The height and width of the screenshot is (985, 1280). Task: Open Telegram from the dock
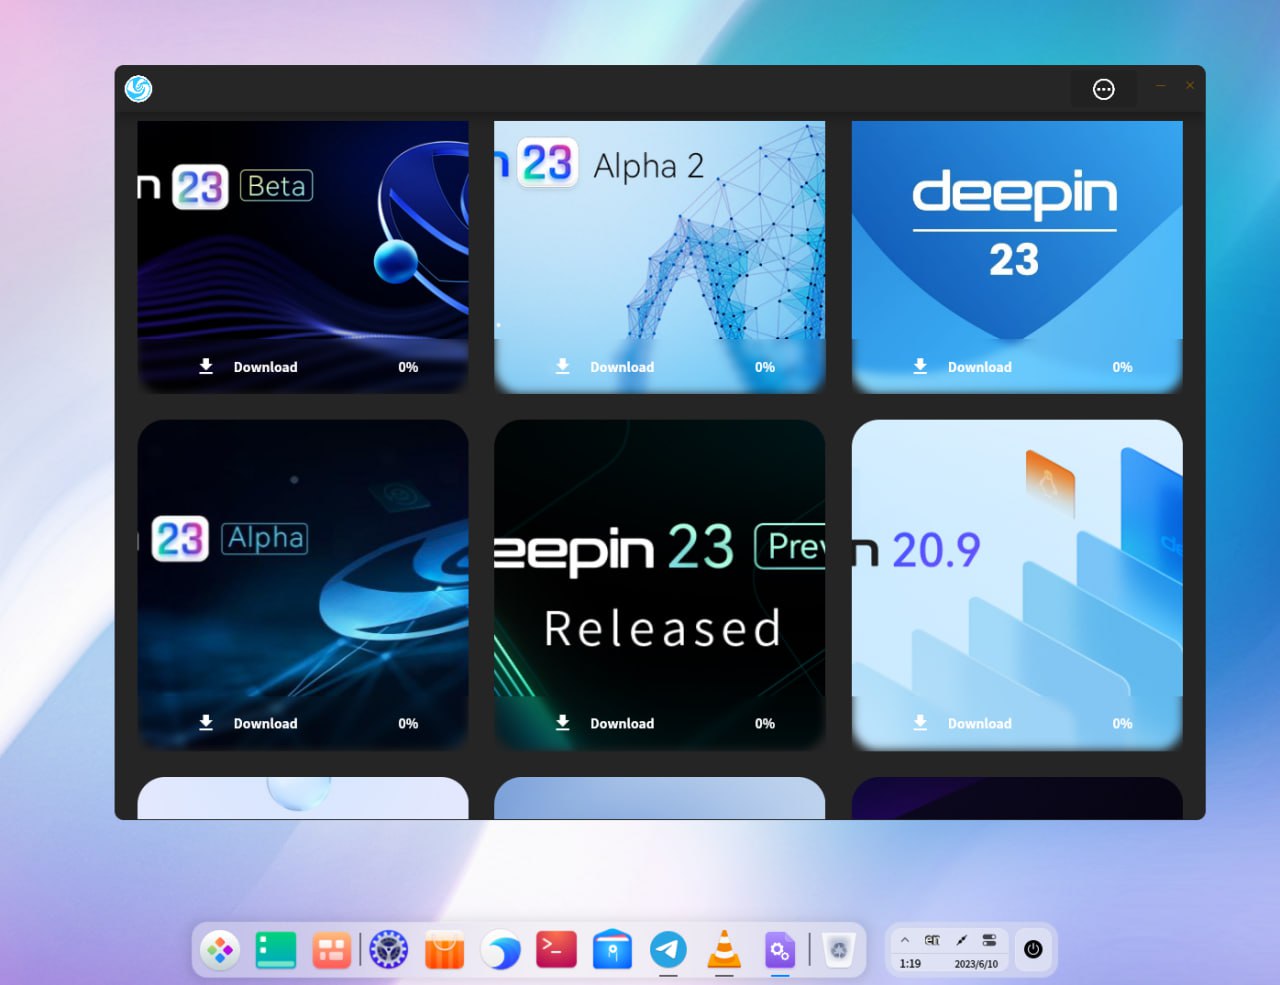pyautogui.click(x=668, y=949)
